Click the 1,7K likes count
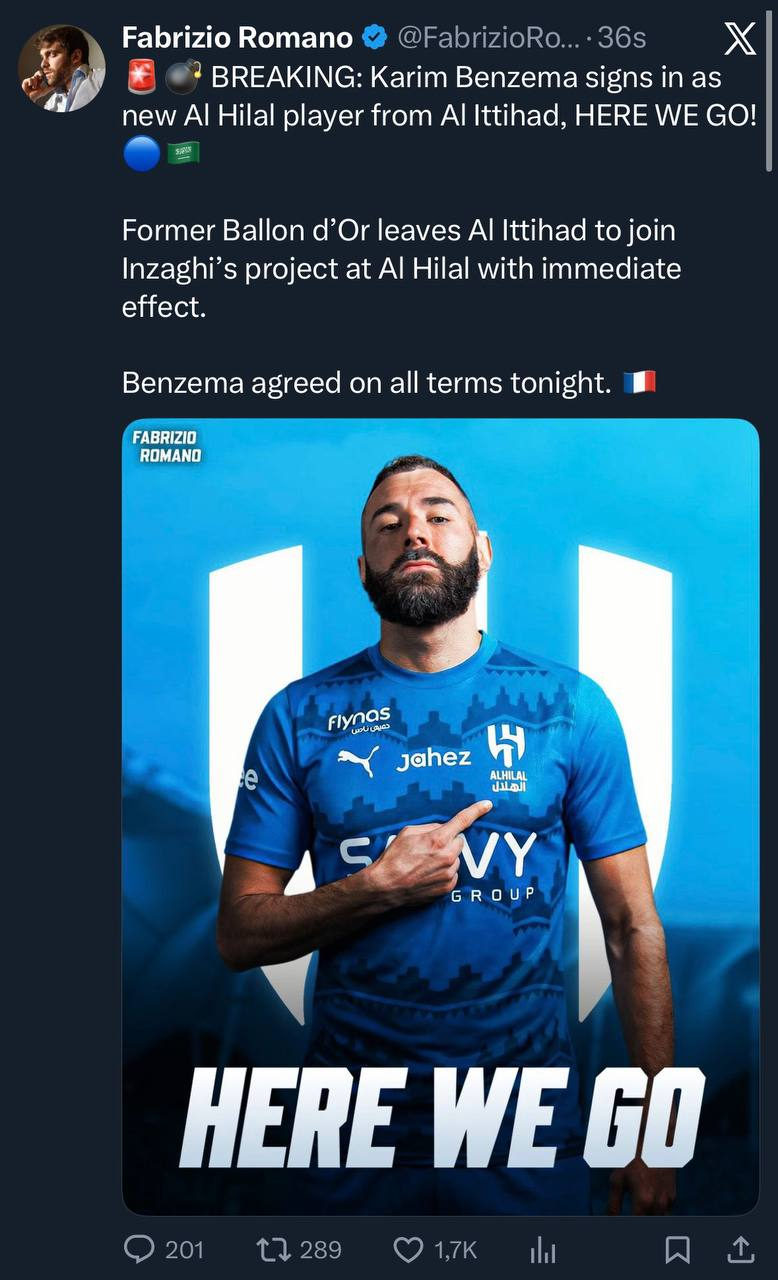The image size is (778, 1280). (454, 1249)
